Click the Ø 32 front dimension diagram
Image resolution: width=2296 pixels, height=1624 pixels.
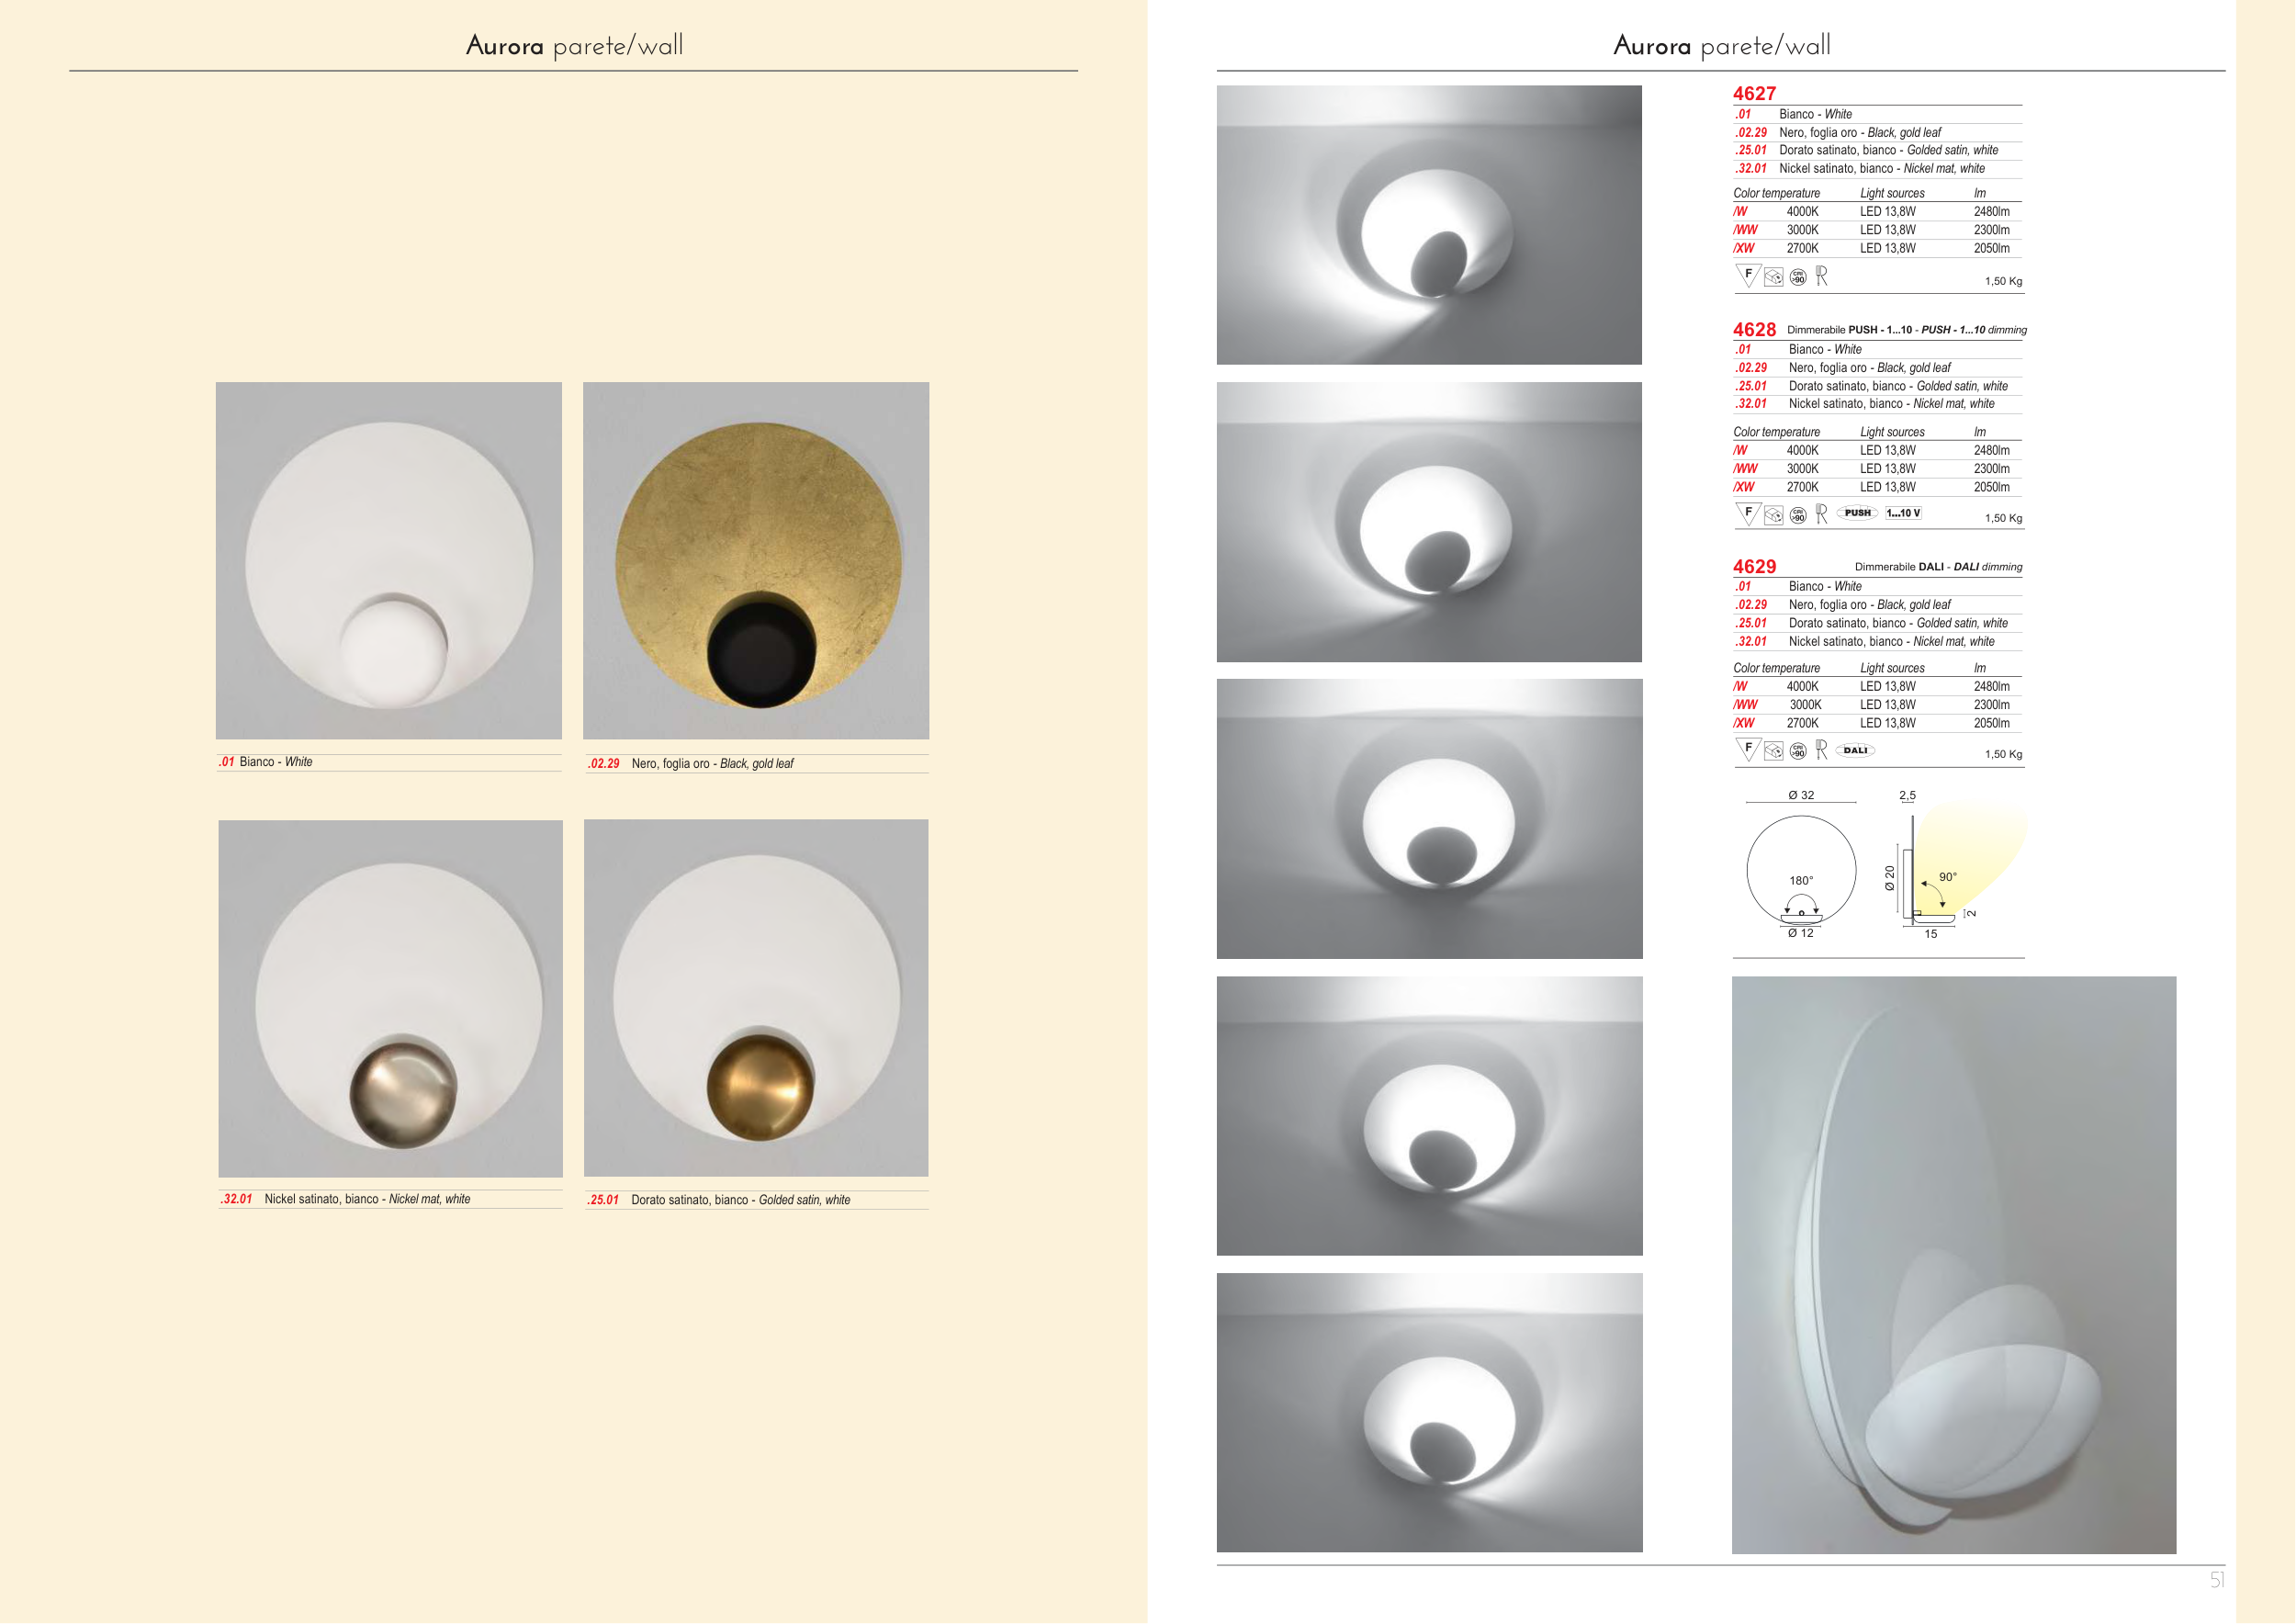[1801, 868]
